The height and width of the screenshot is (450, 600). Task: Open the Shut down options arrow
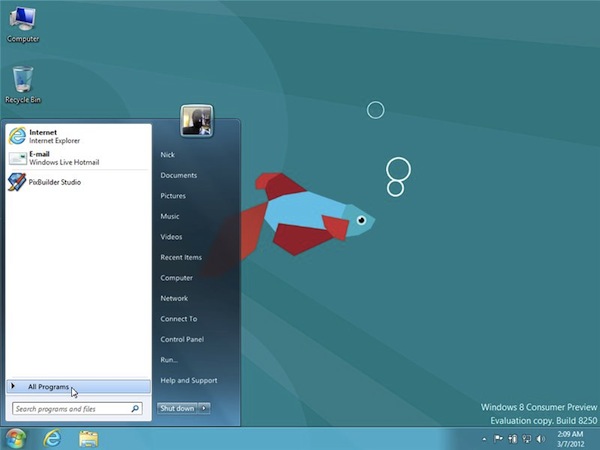pos(204,408)
